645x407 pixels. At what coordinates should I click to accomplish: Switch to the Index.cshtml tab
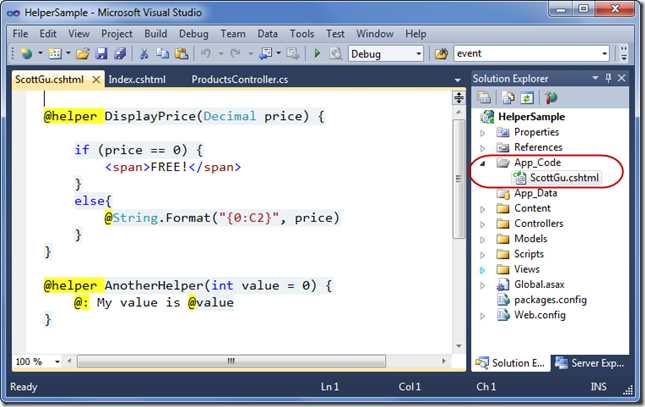pyautogui.click(x=137, y=79)
